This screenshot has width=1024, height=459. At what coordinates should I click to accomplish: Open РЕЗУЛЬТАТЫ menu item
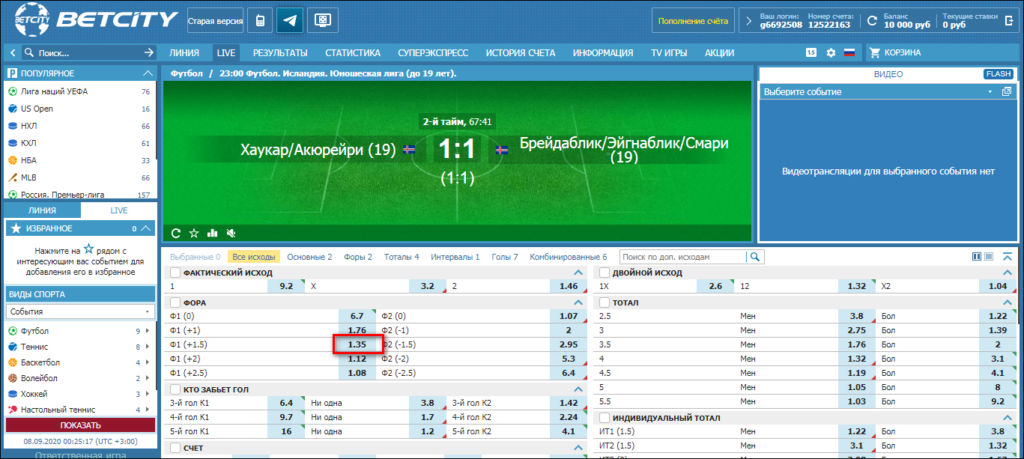(x=280, y=53)
